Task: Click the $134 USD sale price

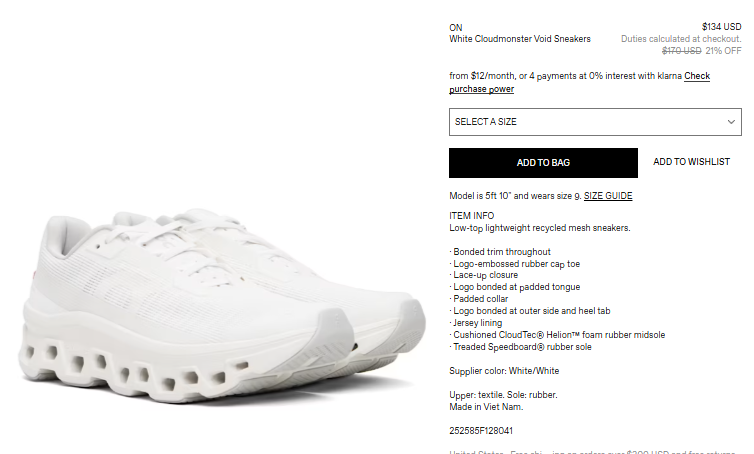Action: click(x=721, y=27)
